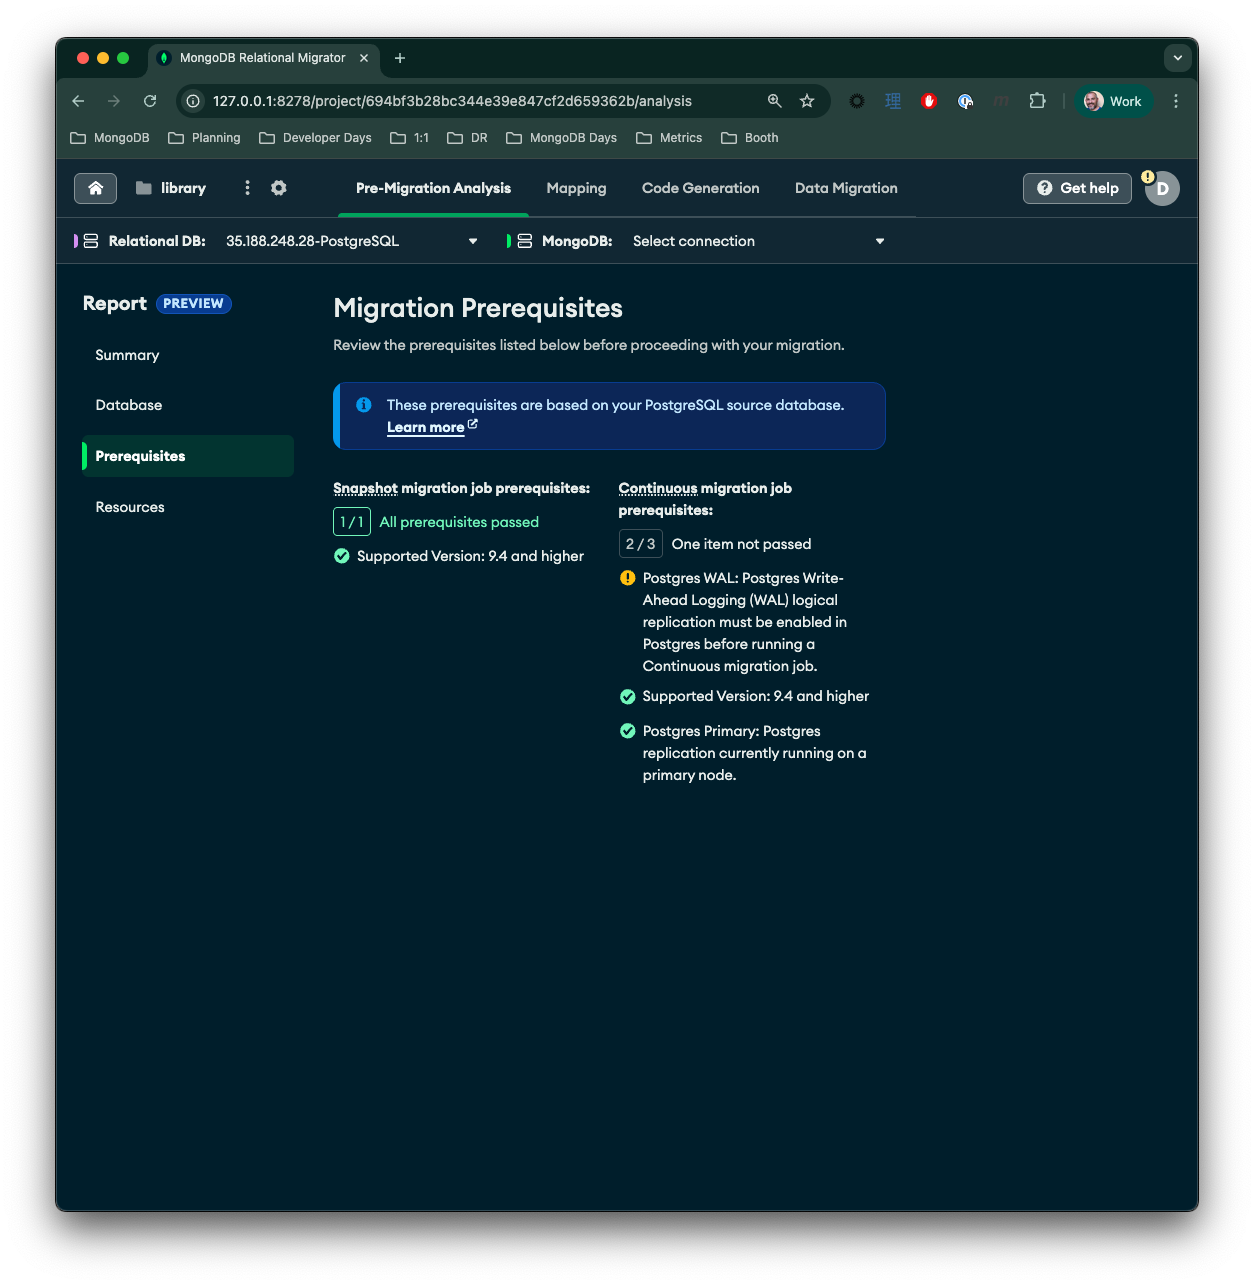Go to the Code Generation tab
This screenshot has height=1285, width=1254.
tap(700, 188)
